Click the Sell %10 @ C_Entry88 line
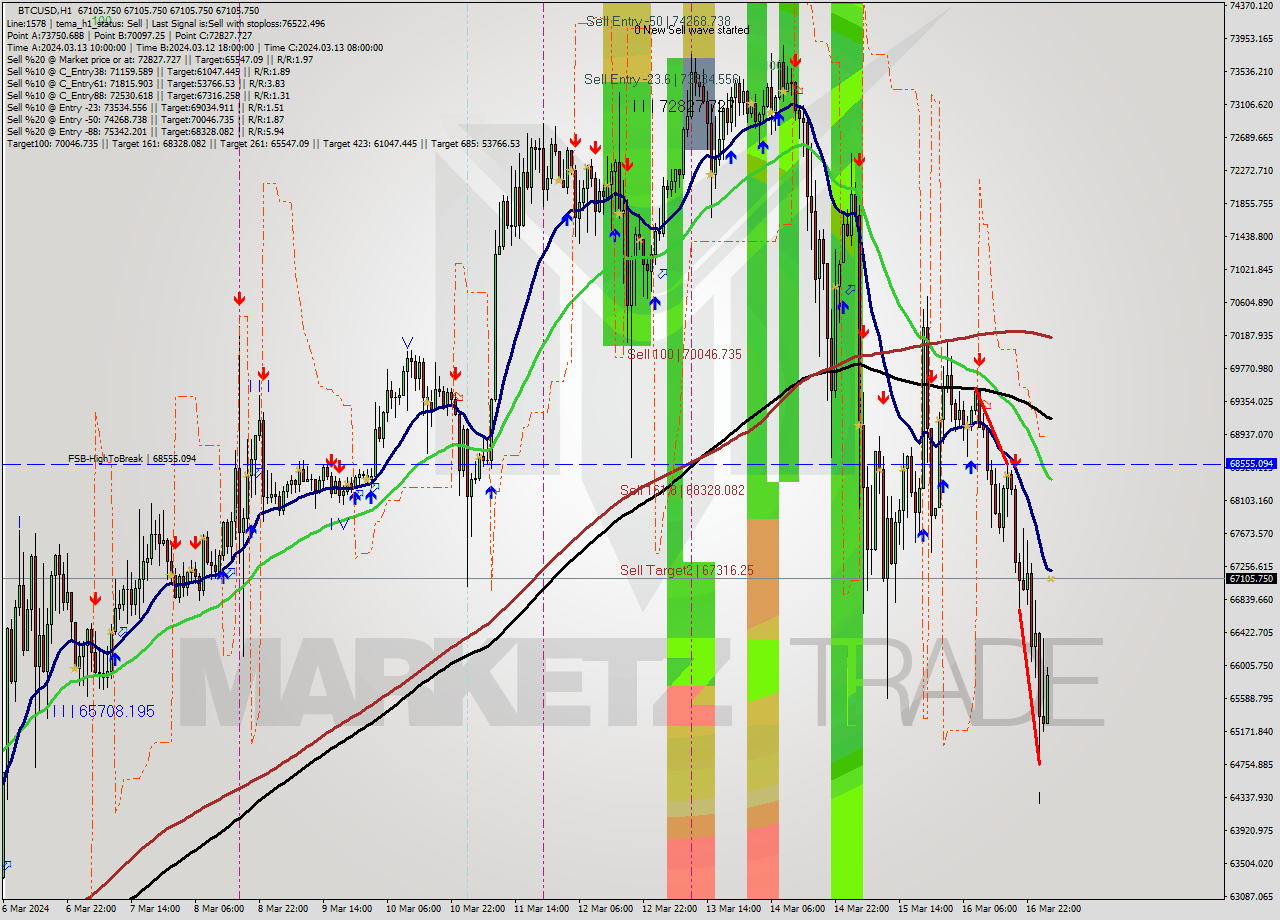The image size is (1280, 920). coord(148,95)
